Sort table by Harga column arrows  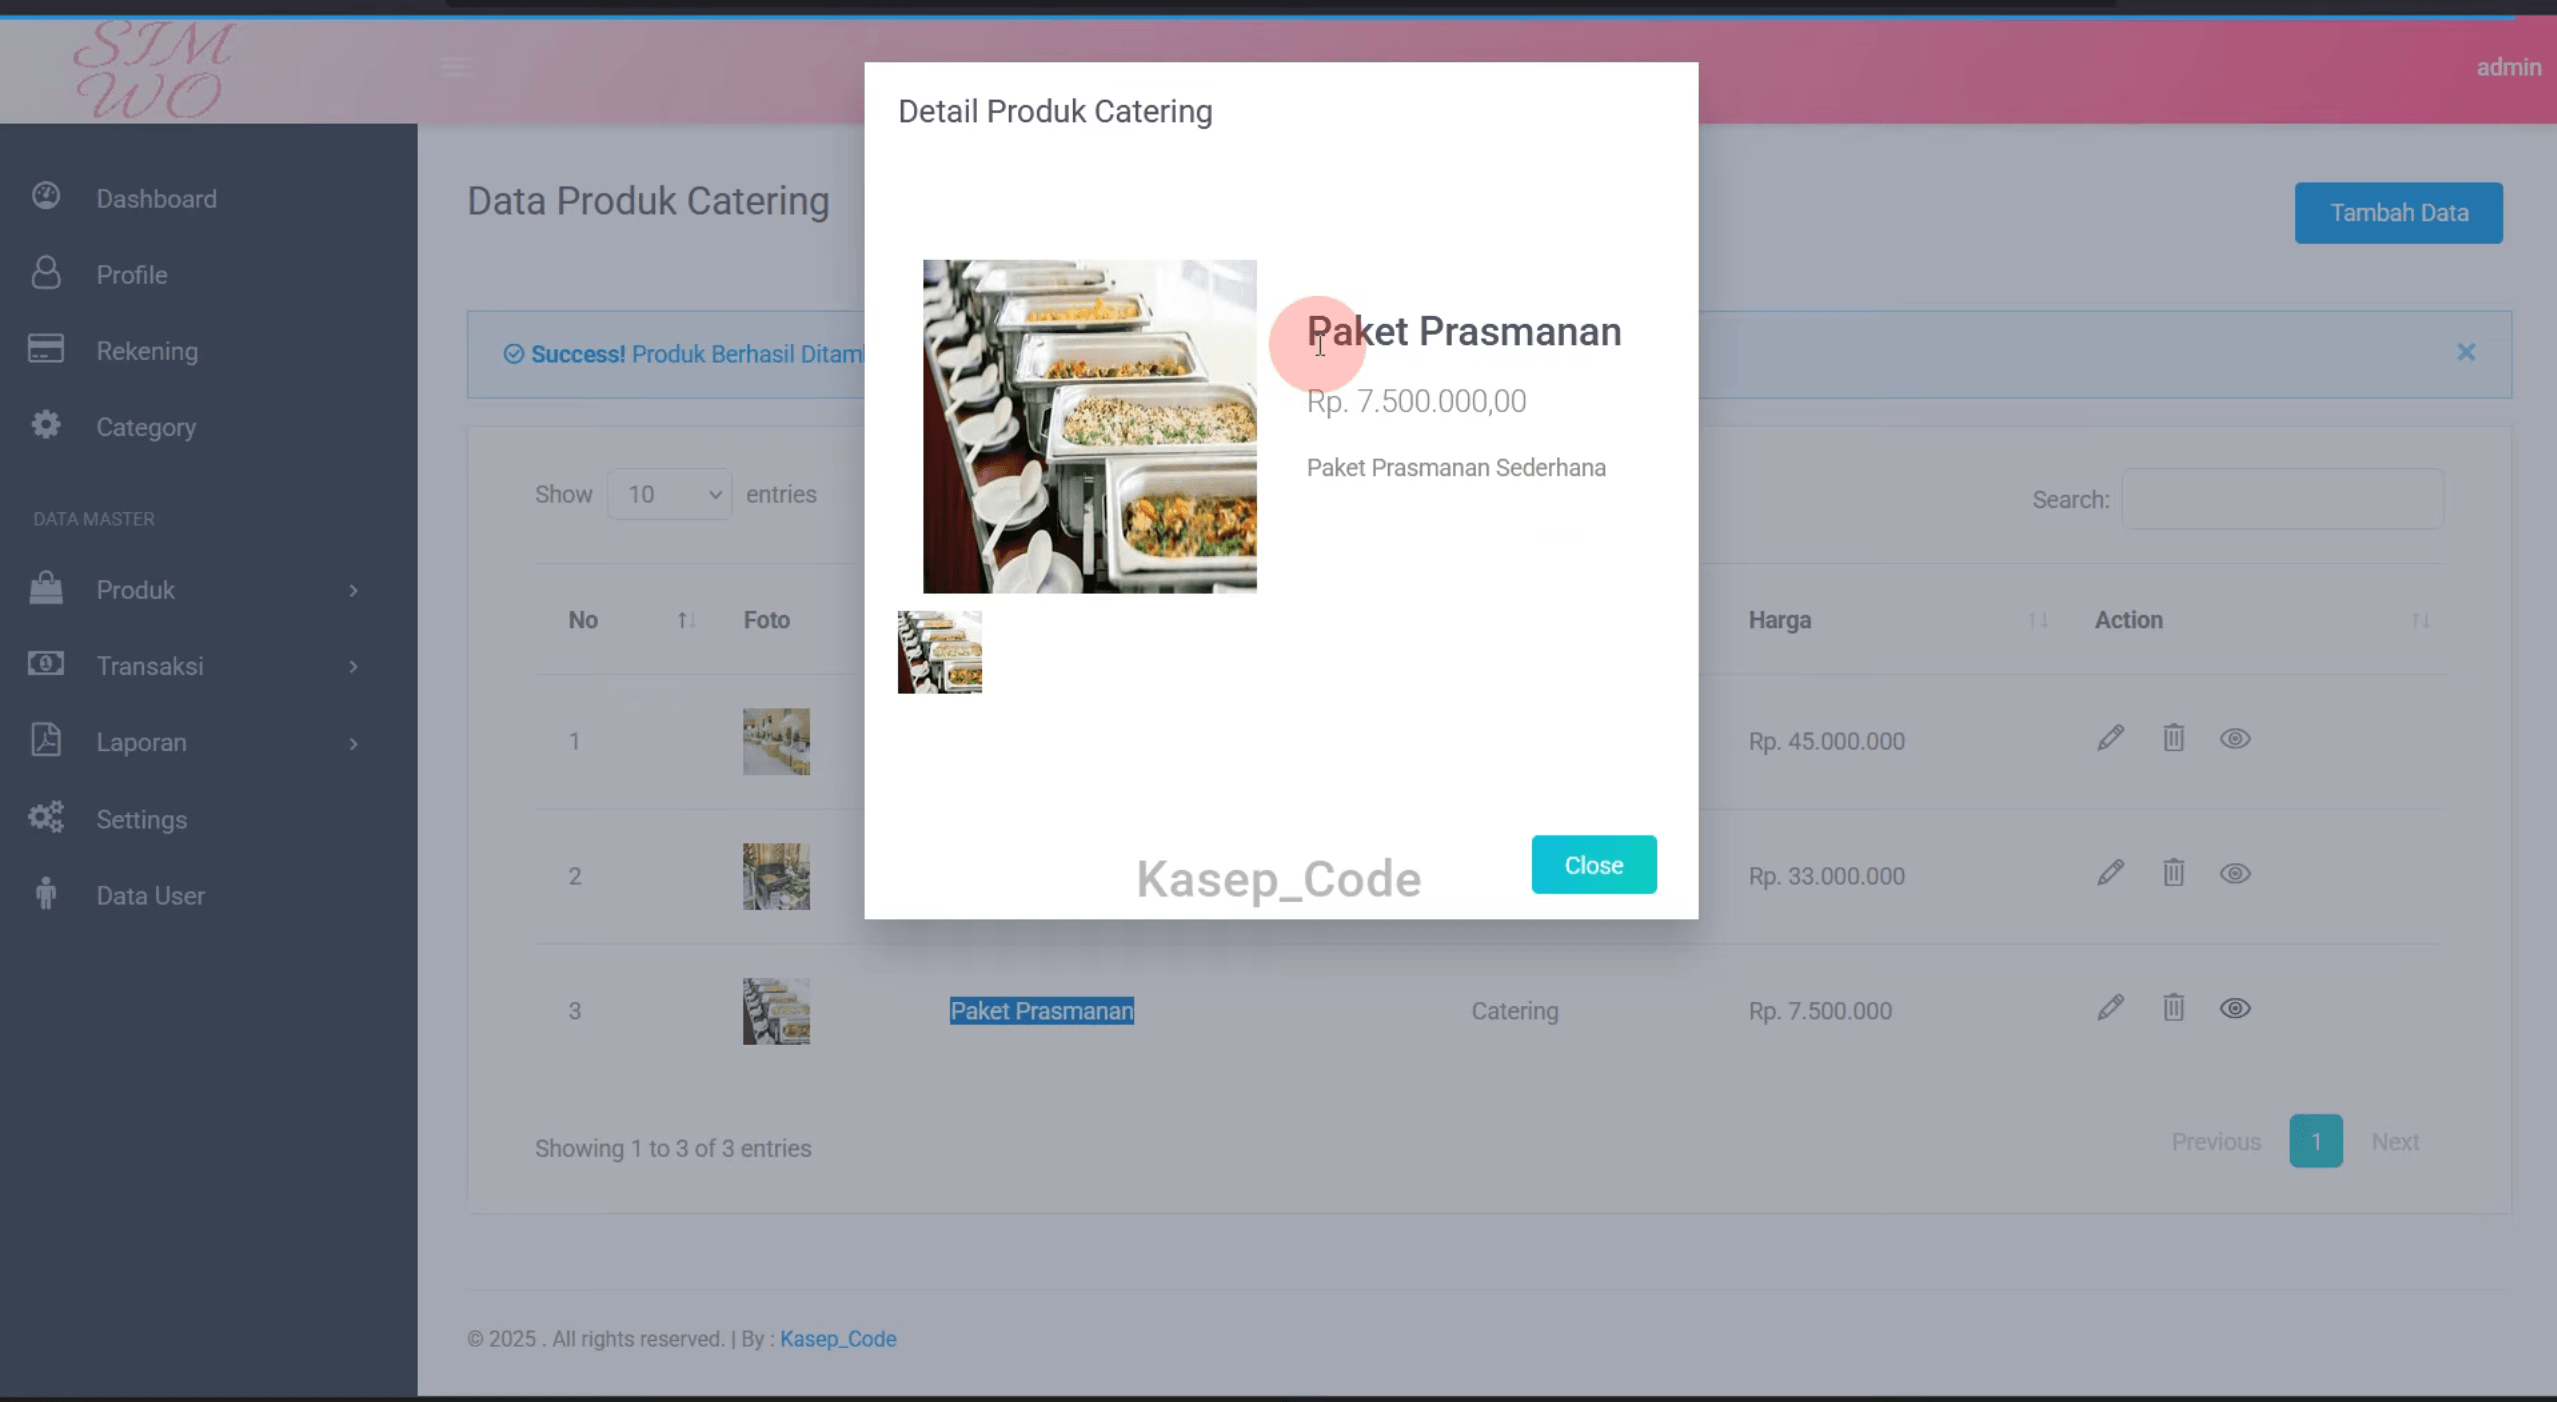pyautogui.click(x=2038, y=620)
